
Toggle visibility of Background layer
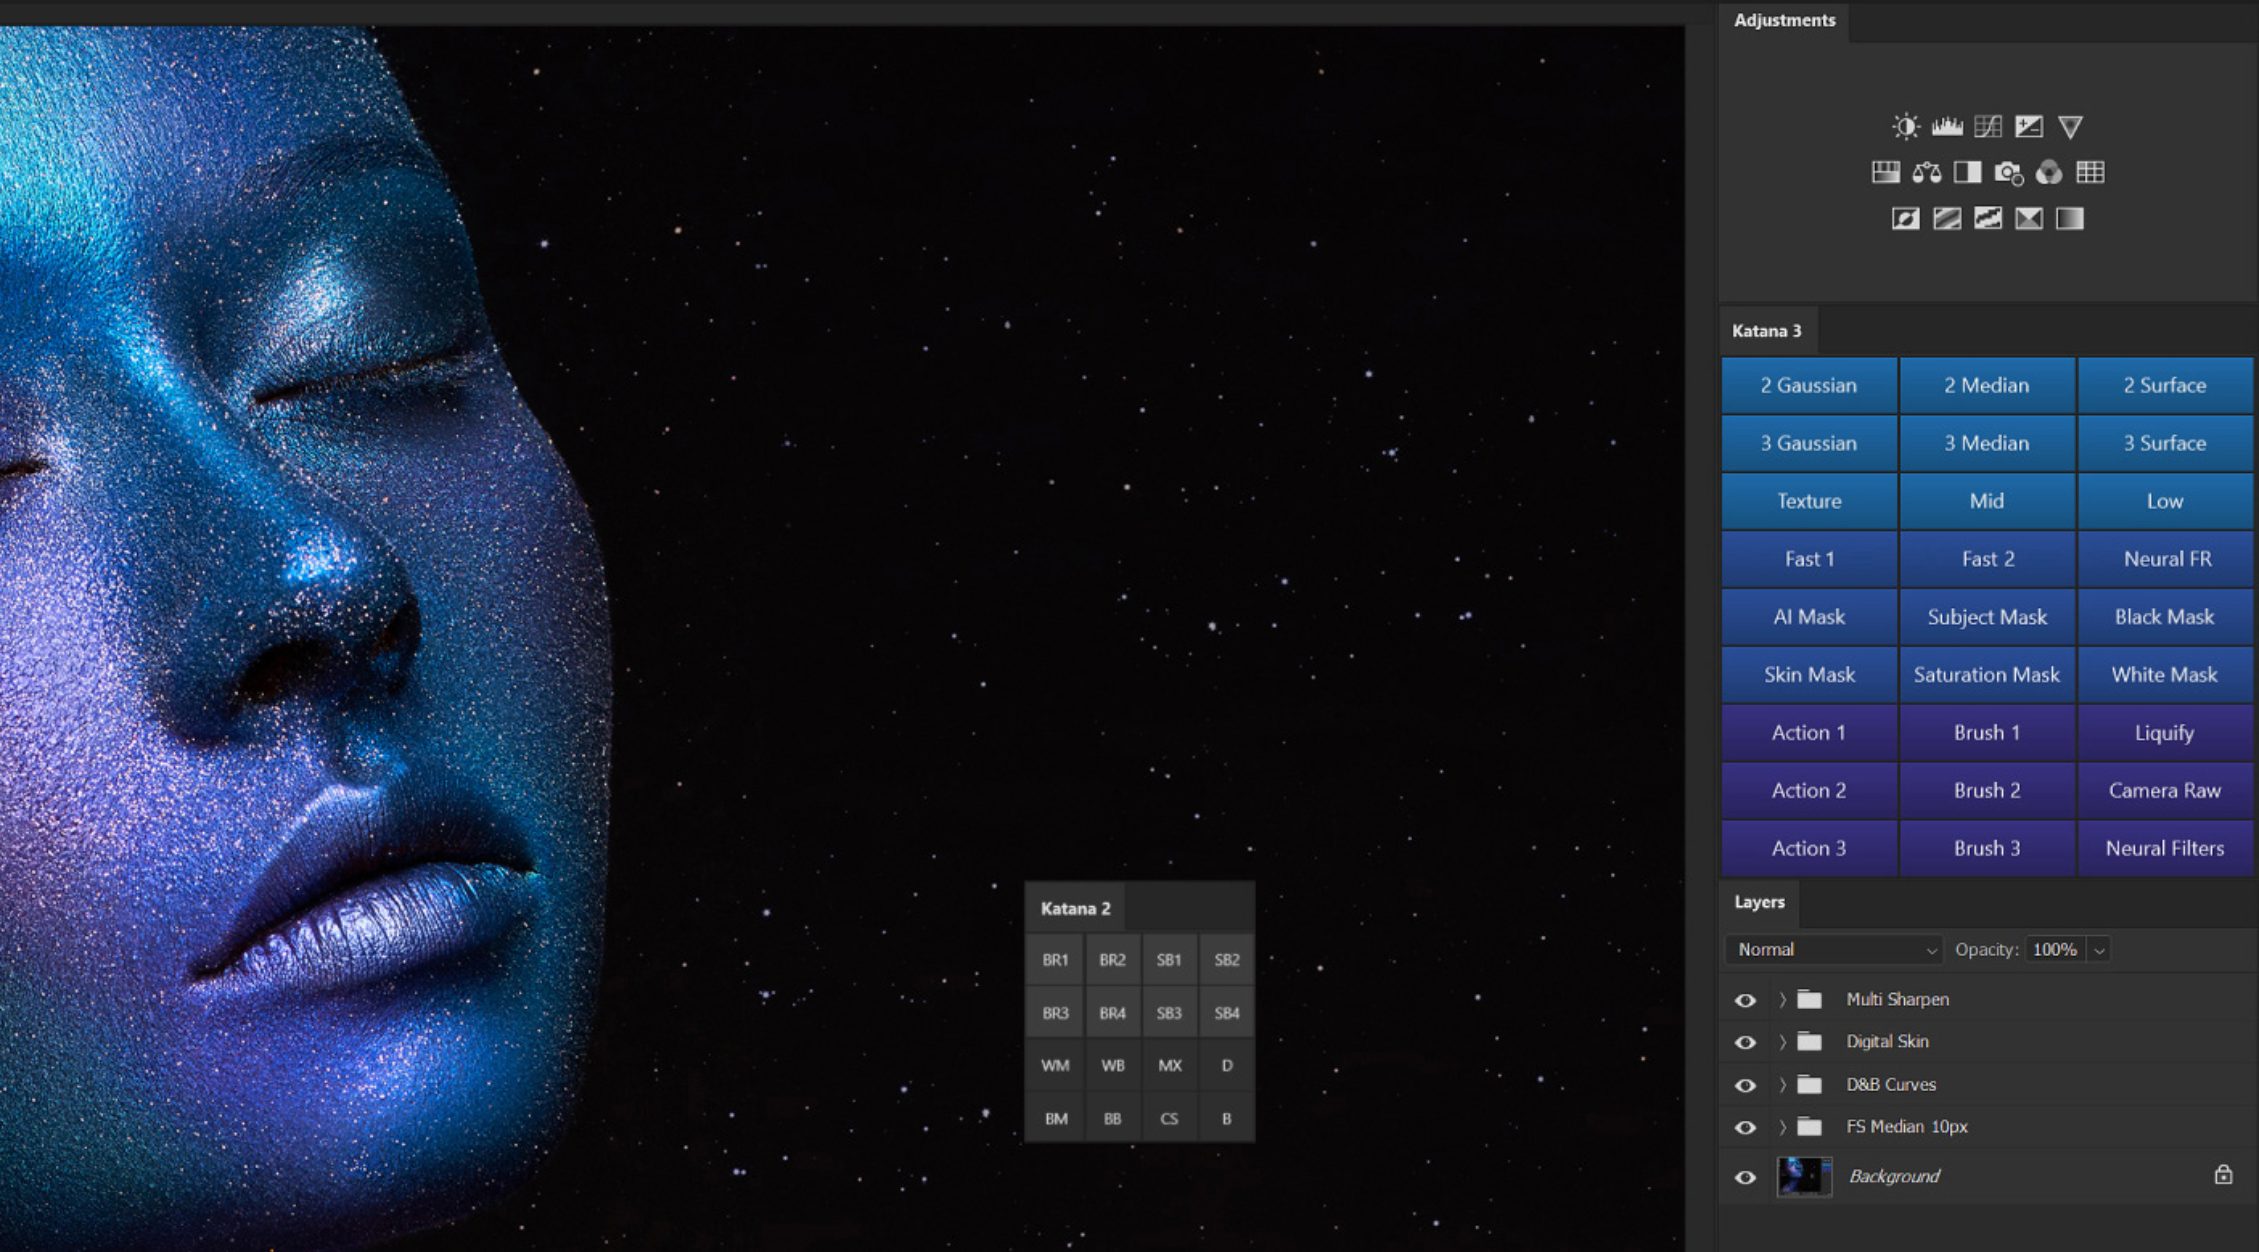tap(1745, 1177)
